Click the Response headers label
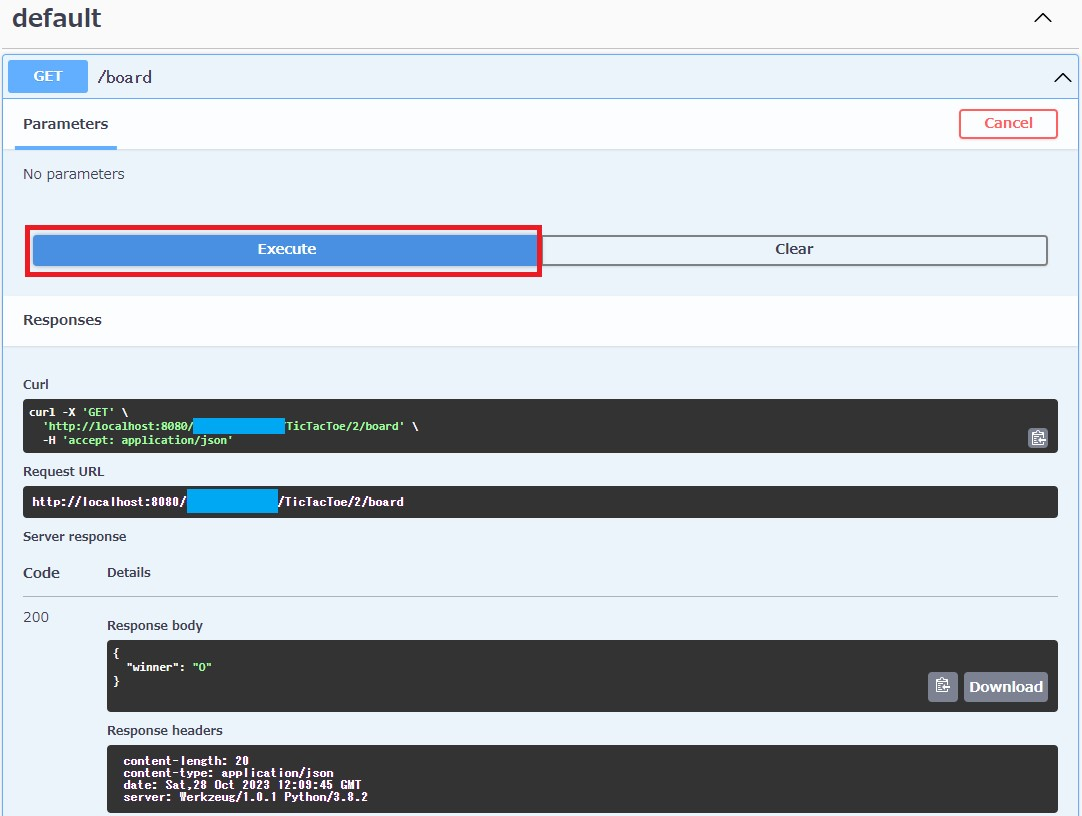The height and width of the screenshot is (816, 1082). click(165, 730)
